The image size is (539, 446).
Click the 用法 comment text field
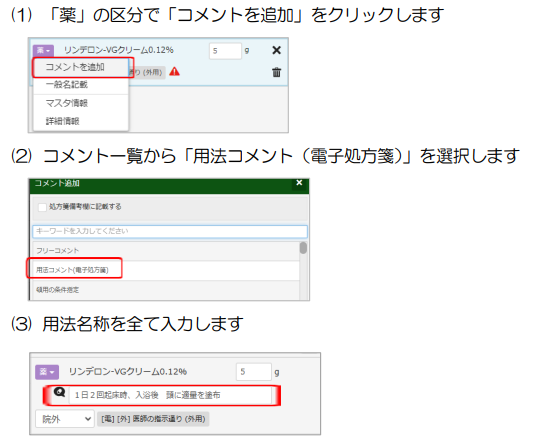click(x=170, y=395)
